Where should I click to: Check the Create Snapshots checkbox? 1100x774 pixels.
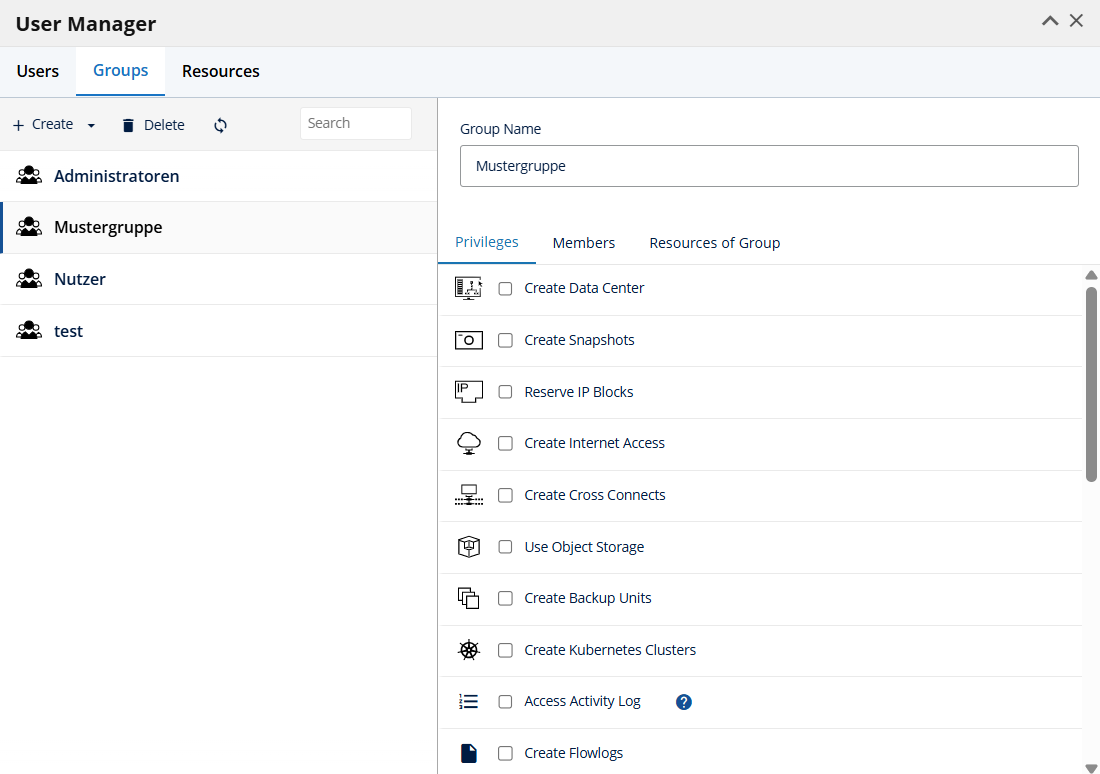505,340
